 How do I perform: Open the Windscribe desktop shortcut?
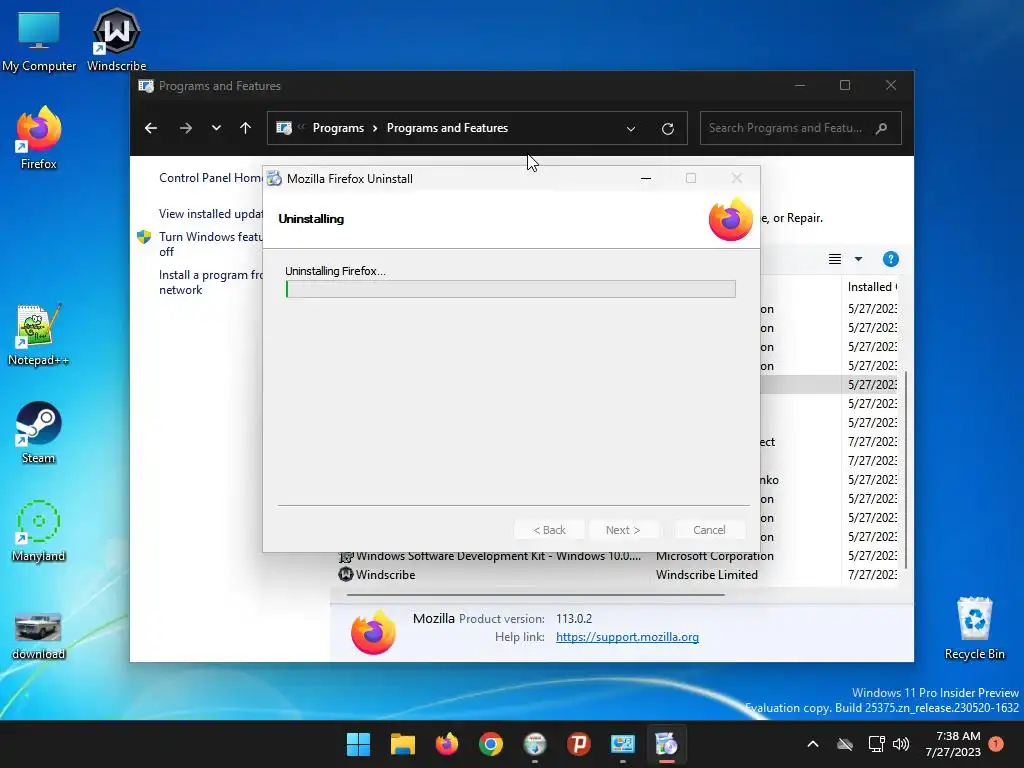click(116, 40)
